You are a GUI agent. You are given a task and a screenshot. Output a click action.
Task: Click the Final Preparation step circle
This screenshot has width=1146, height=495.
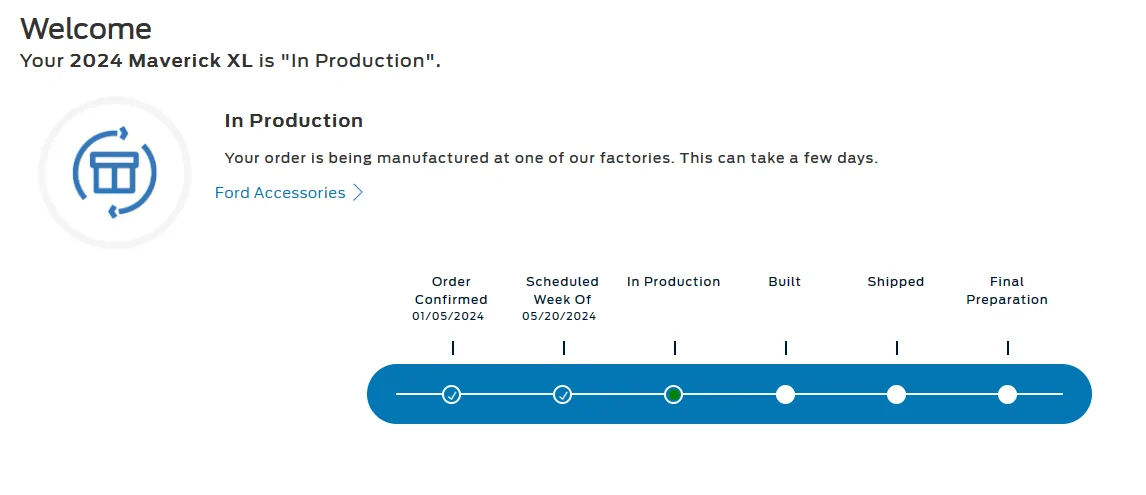(1007, 395)
